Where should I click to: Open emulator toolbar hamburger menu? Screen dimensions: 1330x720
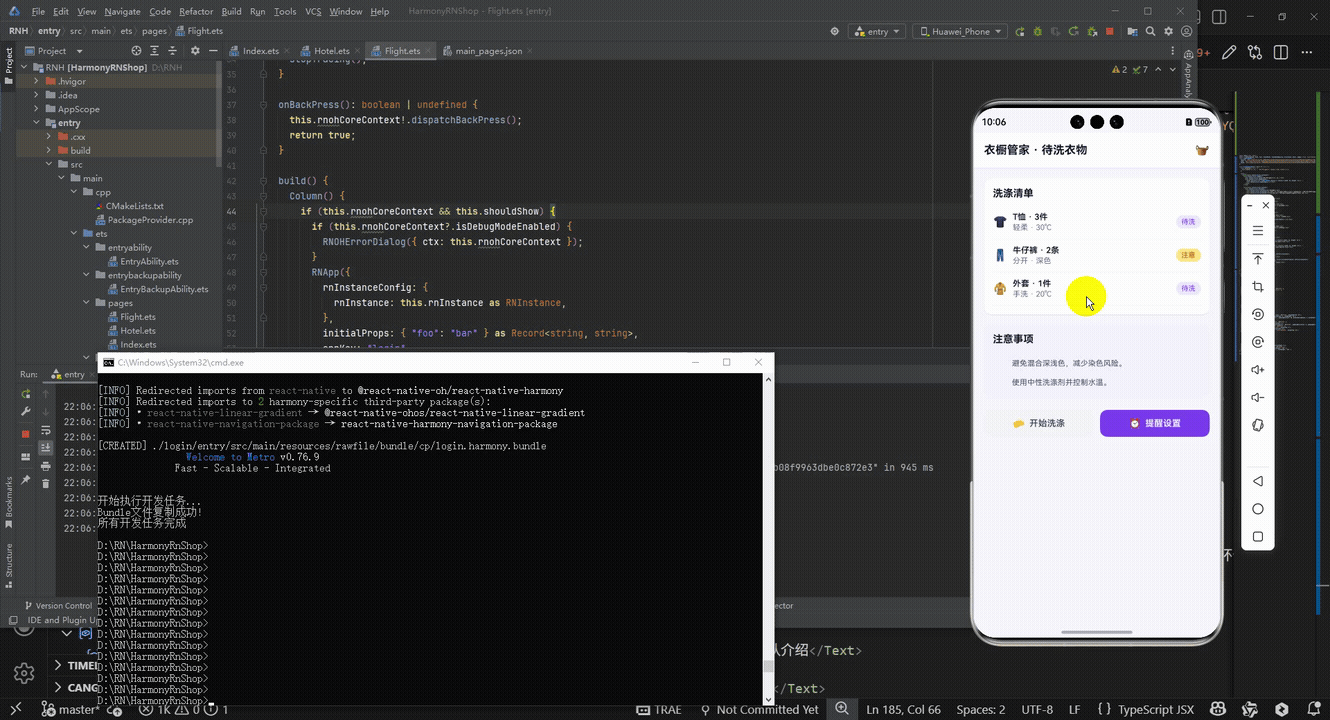click(1258, 231)
